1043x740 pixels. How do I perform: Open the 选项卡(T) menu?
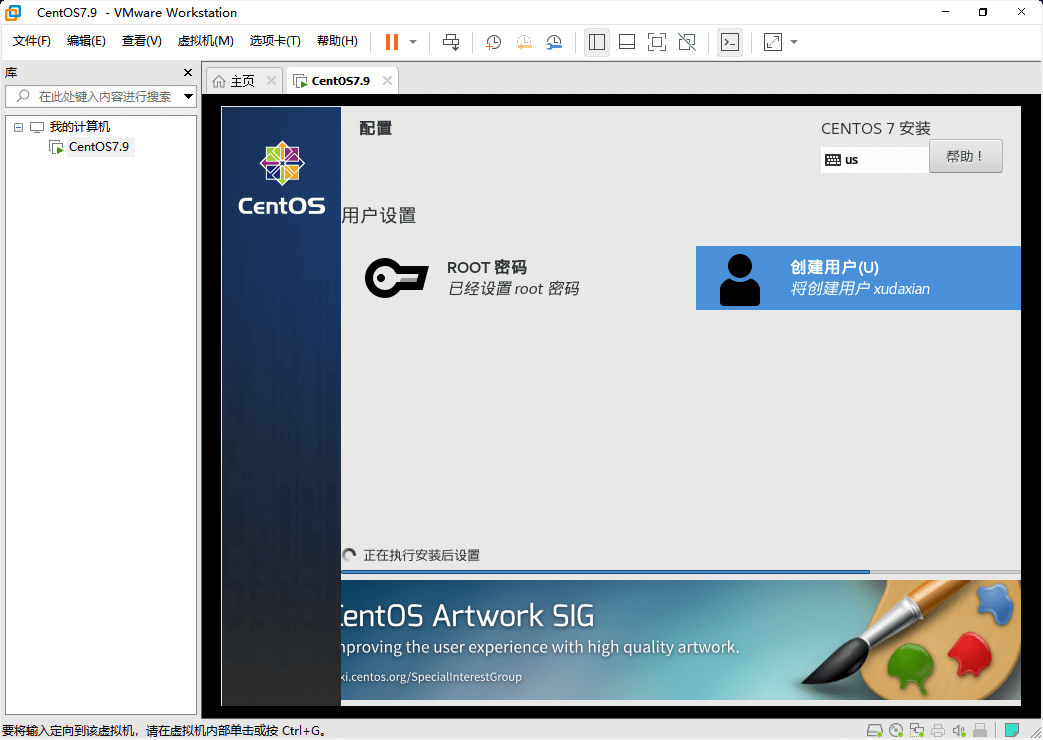[275, 41]
